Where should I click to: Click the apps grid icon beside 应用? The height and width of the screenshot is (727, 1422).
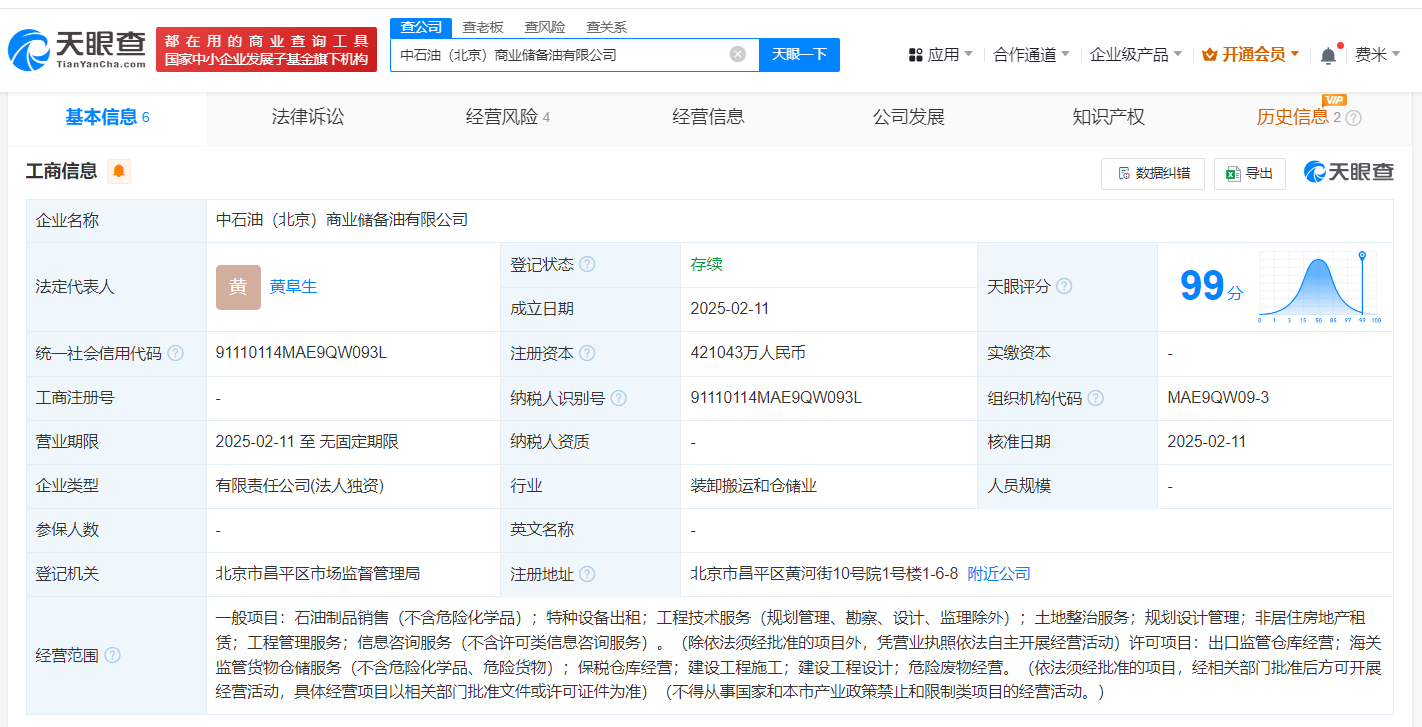(916, 53)
